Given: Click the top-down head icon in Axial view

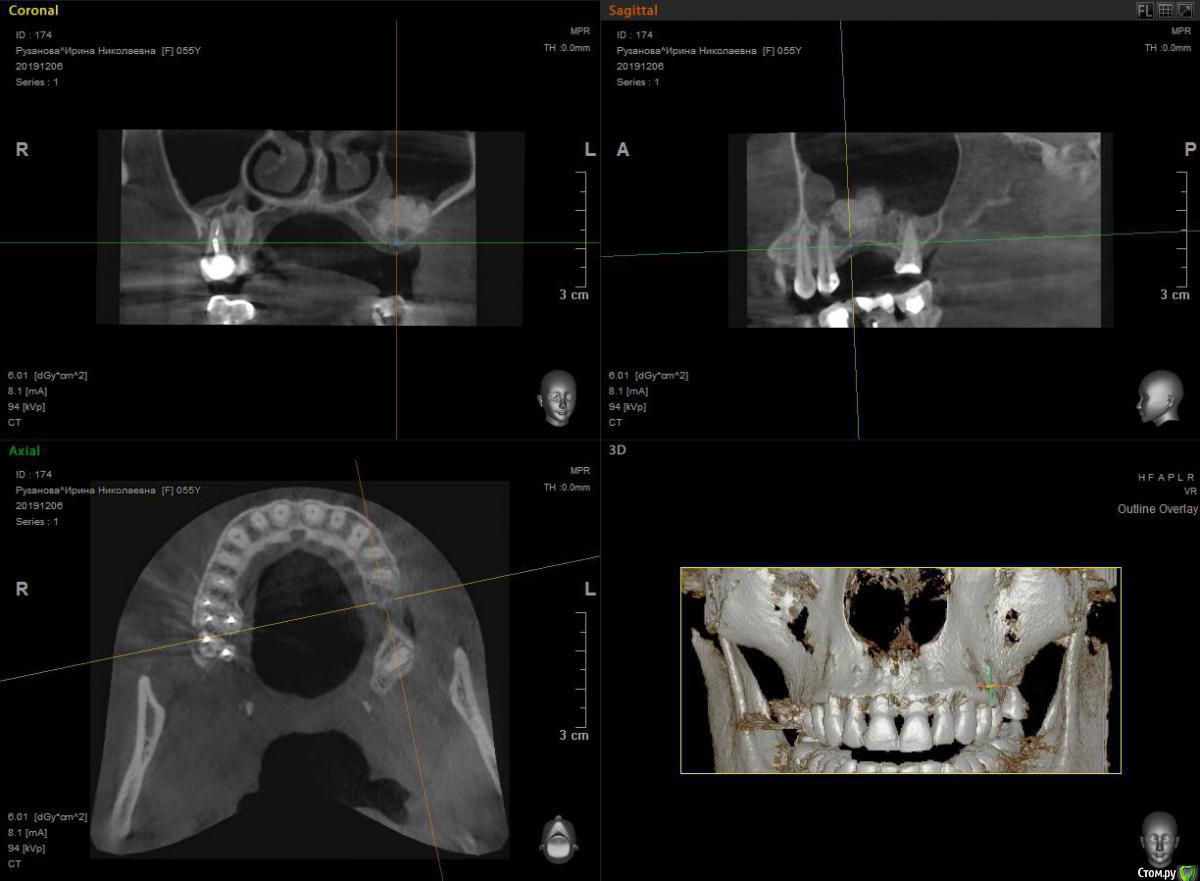Looking at the screenshot, I should (x=557, y=838).
